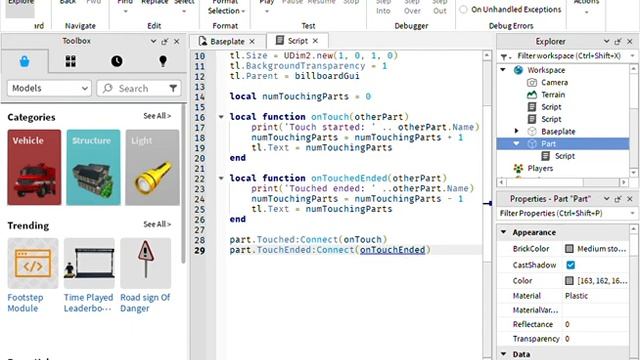This screenshot has width=640, height=360.
Task: Click the Explorer filter funnel icon
Action: click(504, 56)
